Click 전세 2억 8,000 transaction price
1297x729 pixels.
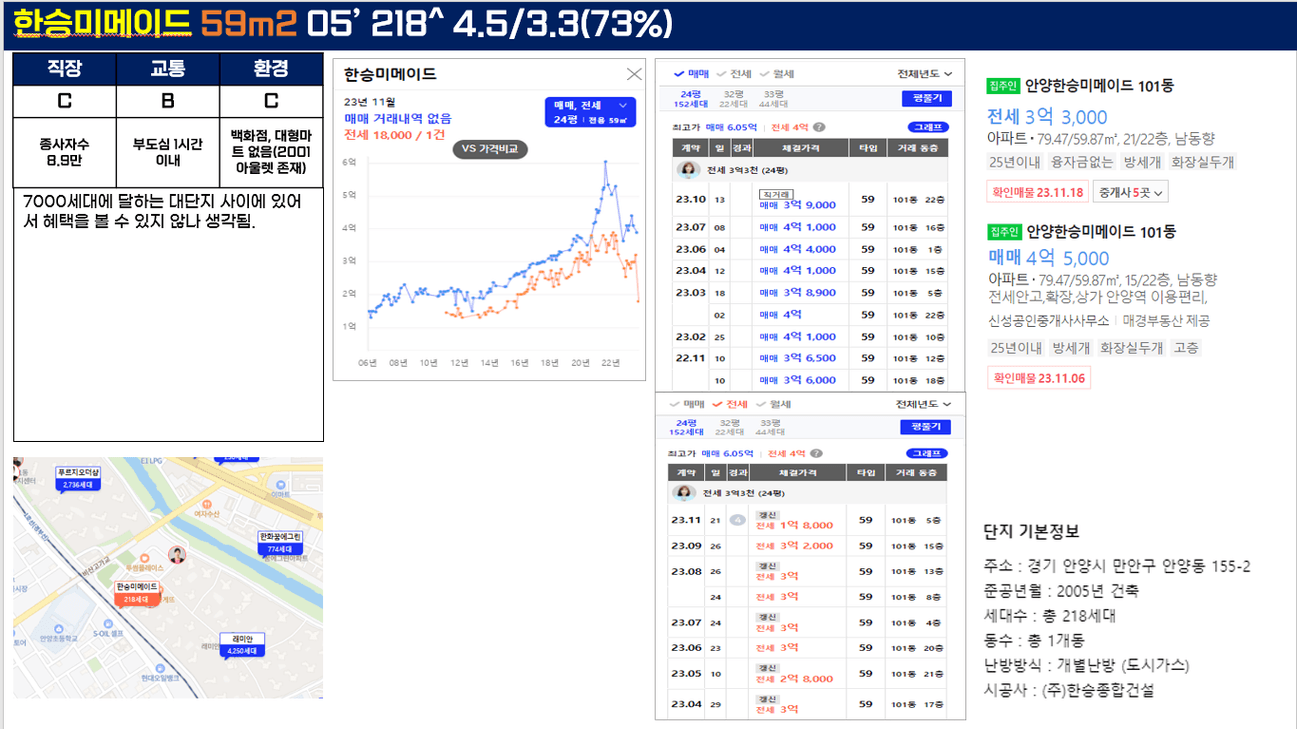794,679
